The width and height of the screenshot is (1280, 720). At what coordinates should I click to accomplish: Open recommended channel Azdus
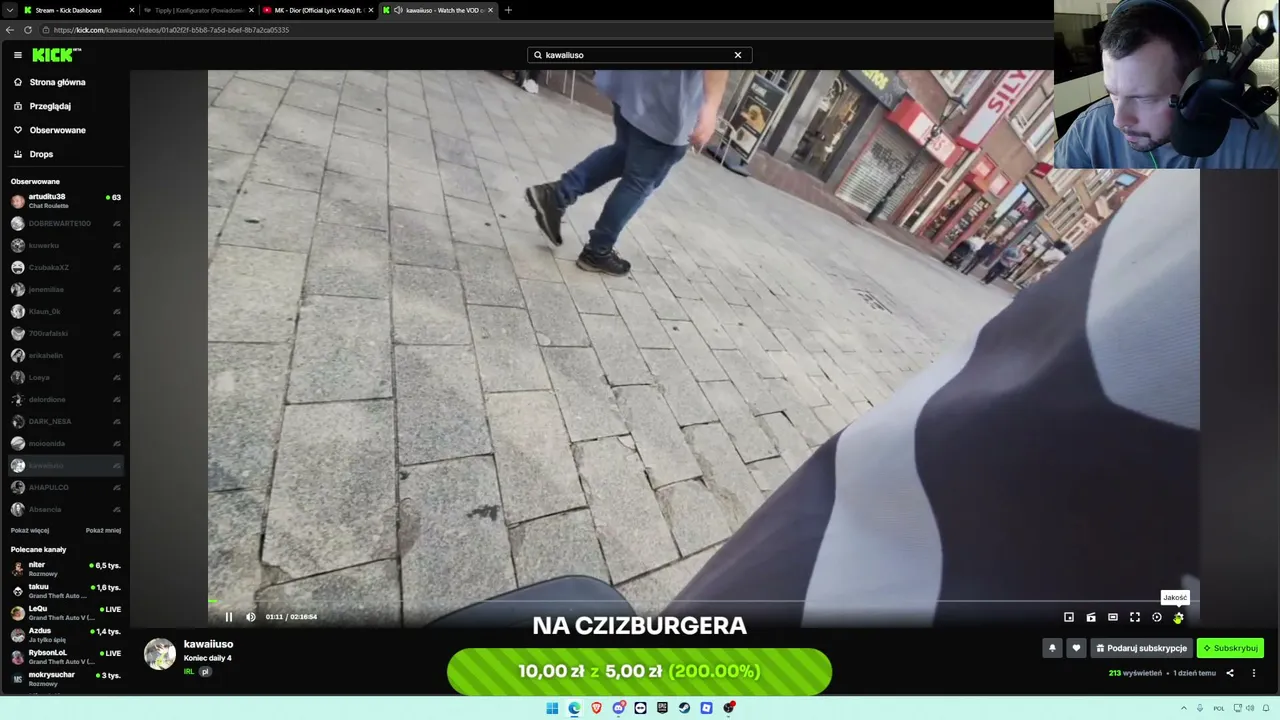click(65, 635)
